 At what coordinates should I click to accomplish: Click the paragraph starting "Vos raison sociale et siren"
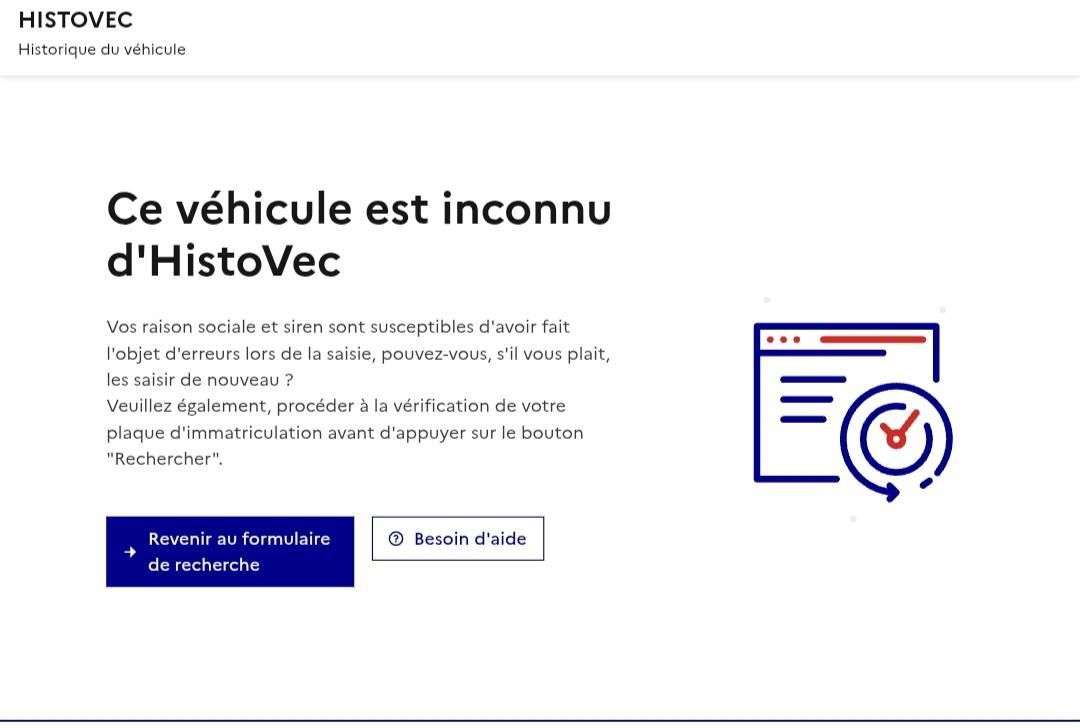(x=358, y=393)
